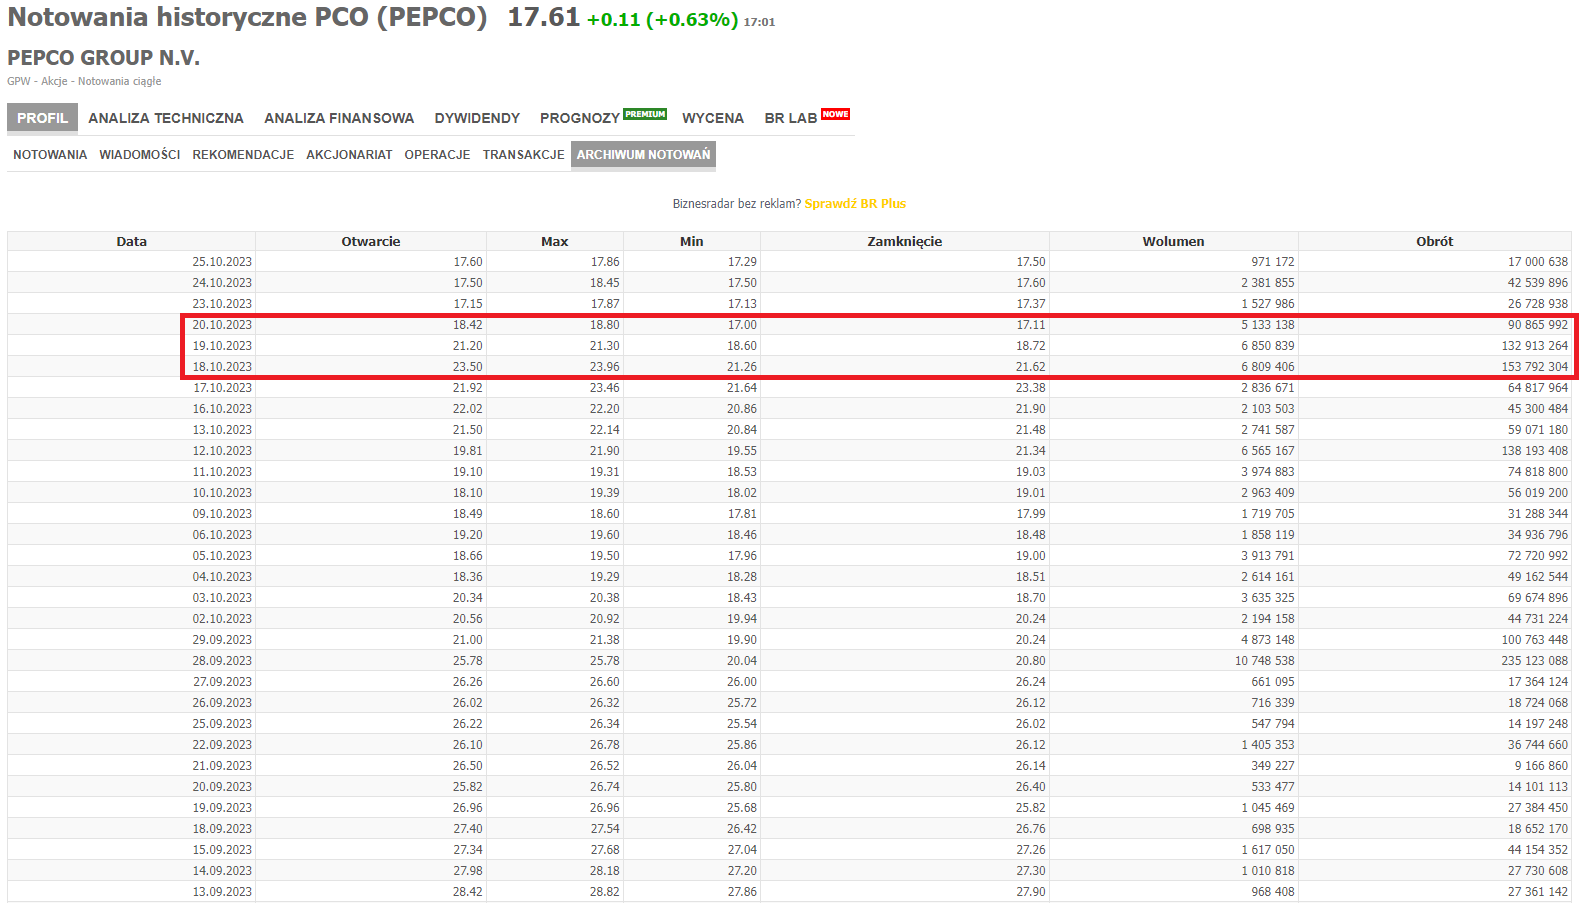Go to the DYWIDENDY tab

pos(477,118)
